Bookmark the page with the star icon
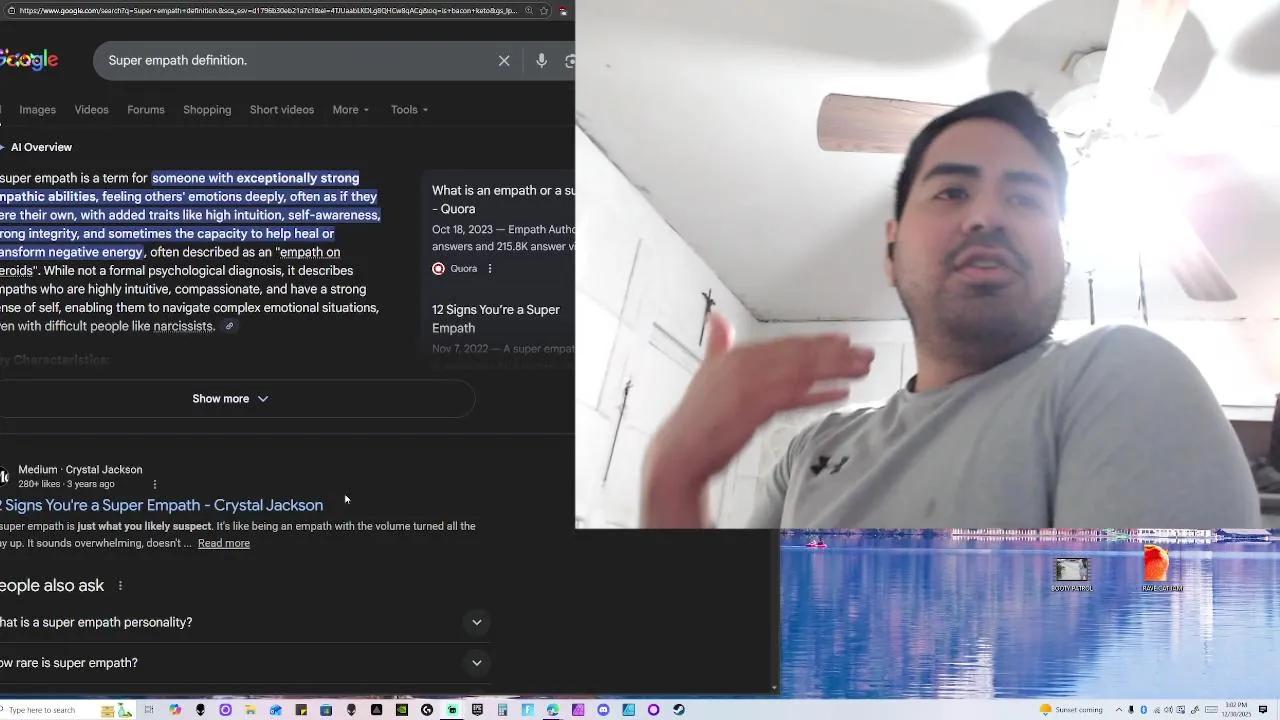 click(543, 11)
